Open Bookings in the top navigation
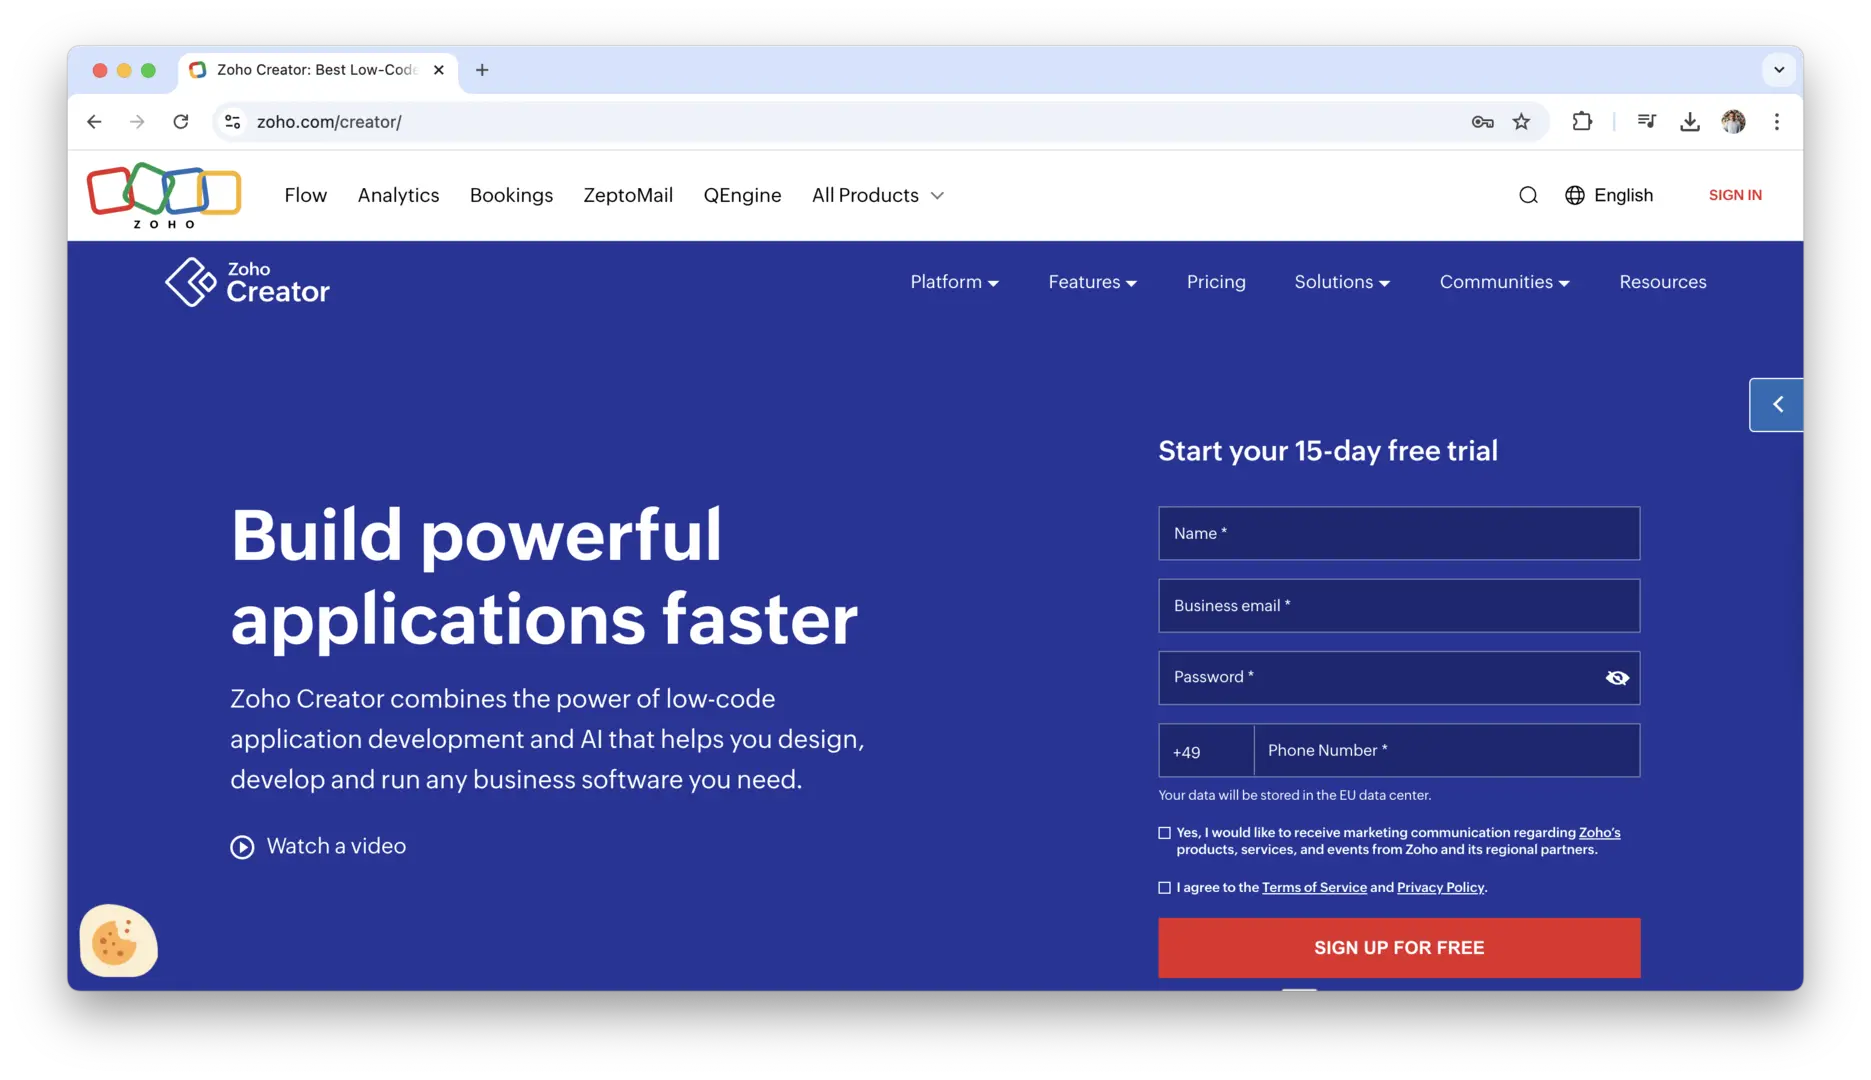Image resolution: width=1871 pixels, height=1080 pixels. point(511,195)
